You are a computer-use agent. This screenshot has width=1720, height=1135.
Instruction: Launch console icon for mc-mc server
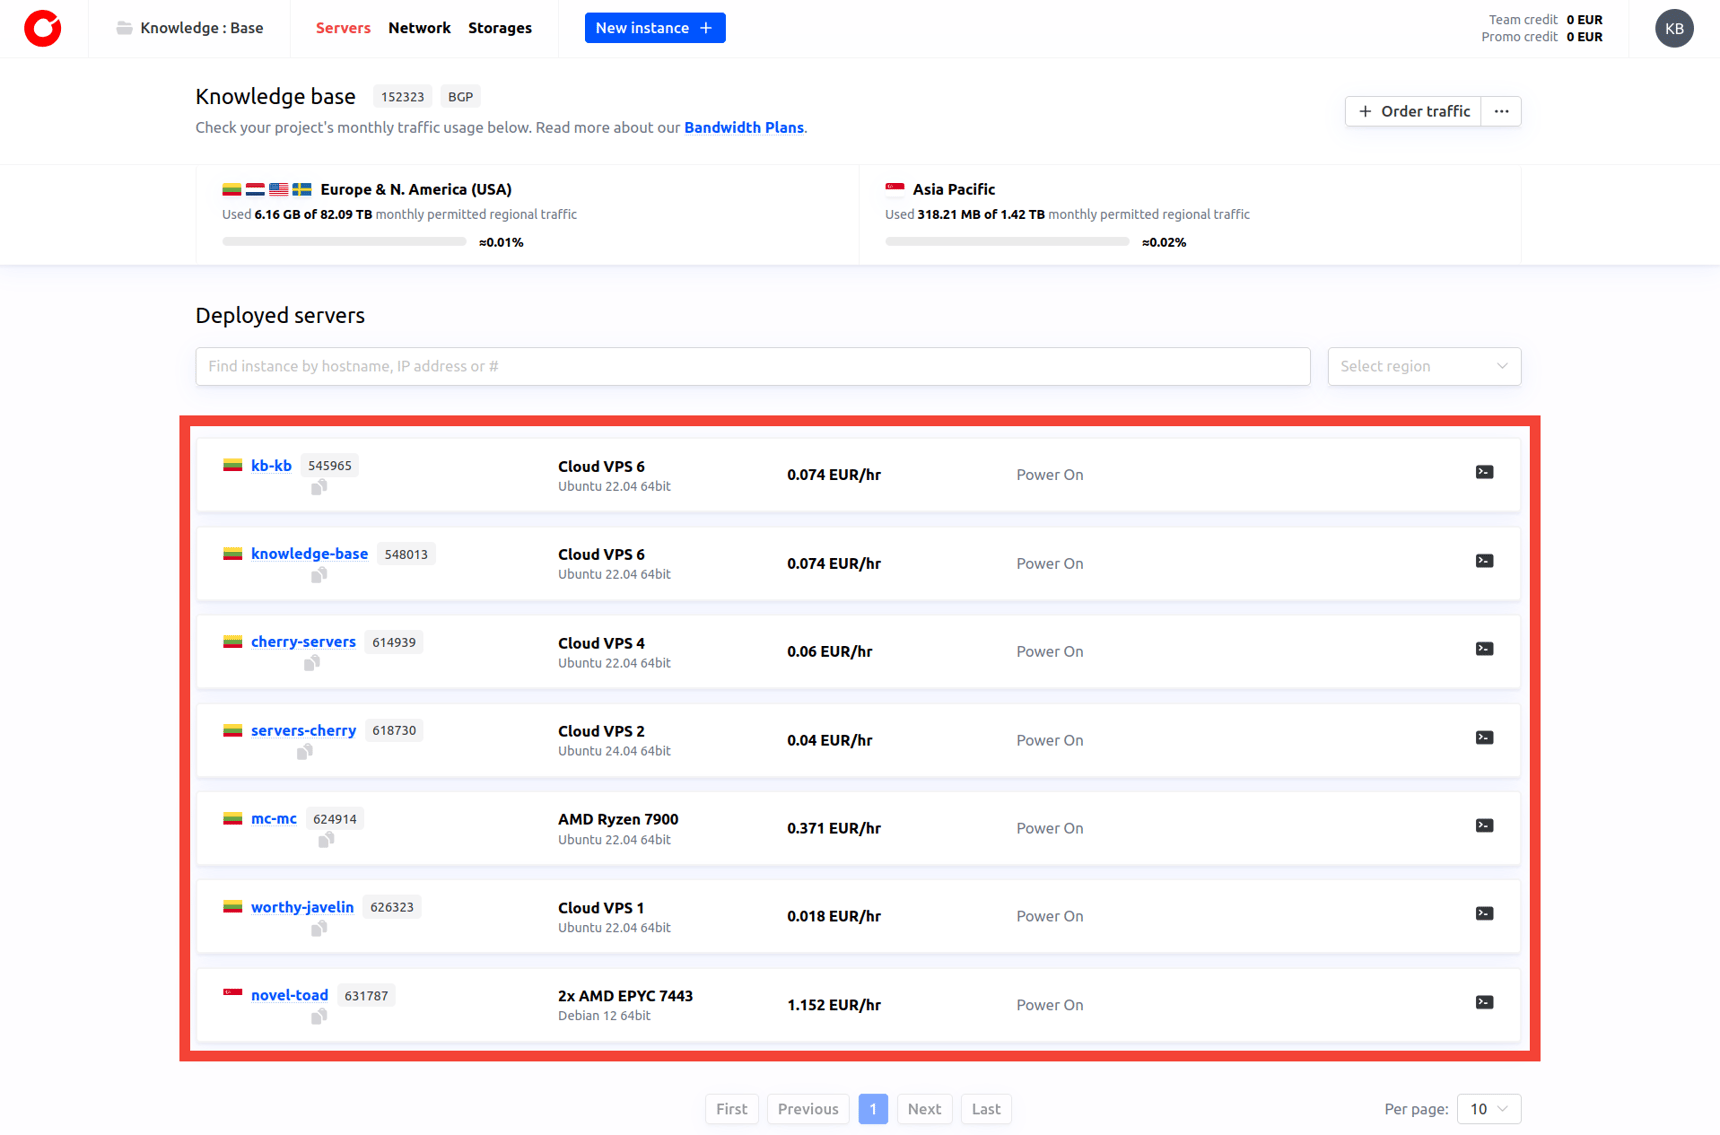click(x=1484, y=826)
